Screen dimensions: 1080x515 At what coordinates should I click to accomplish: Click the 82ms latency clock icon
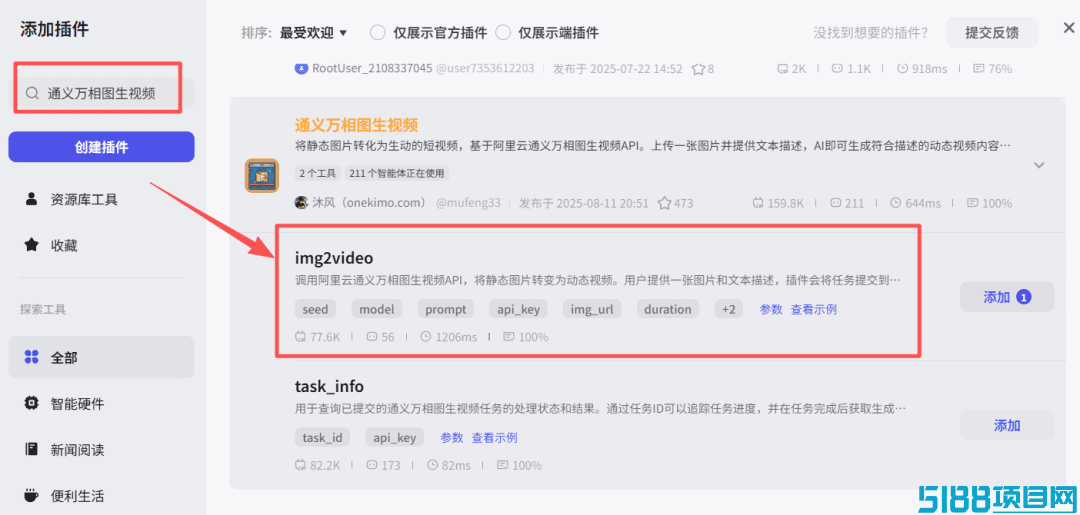point(433,465)
